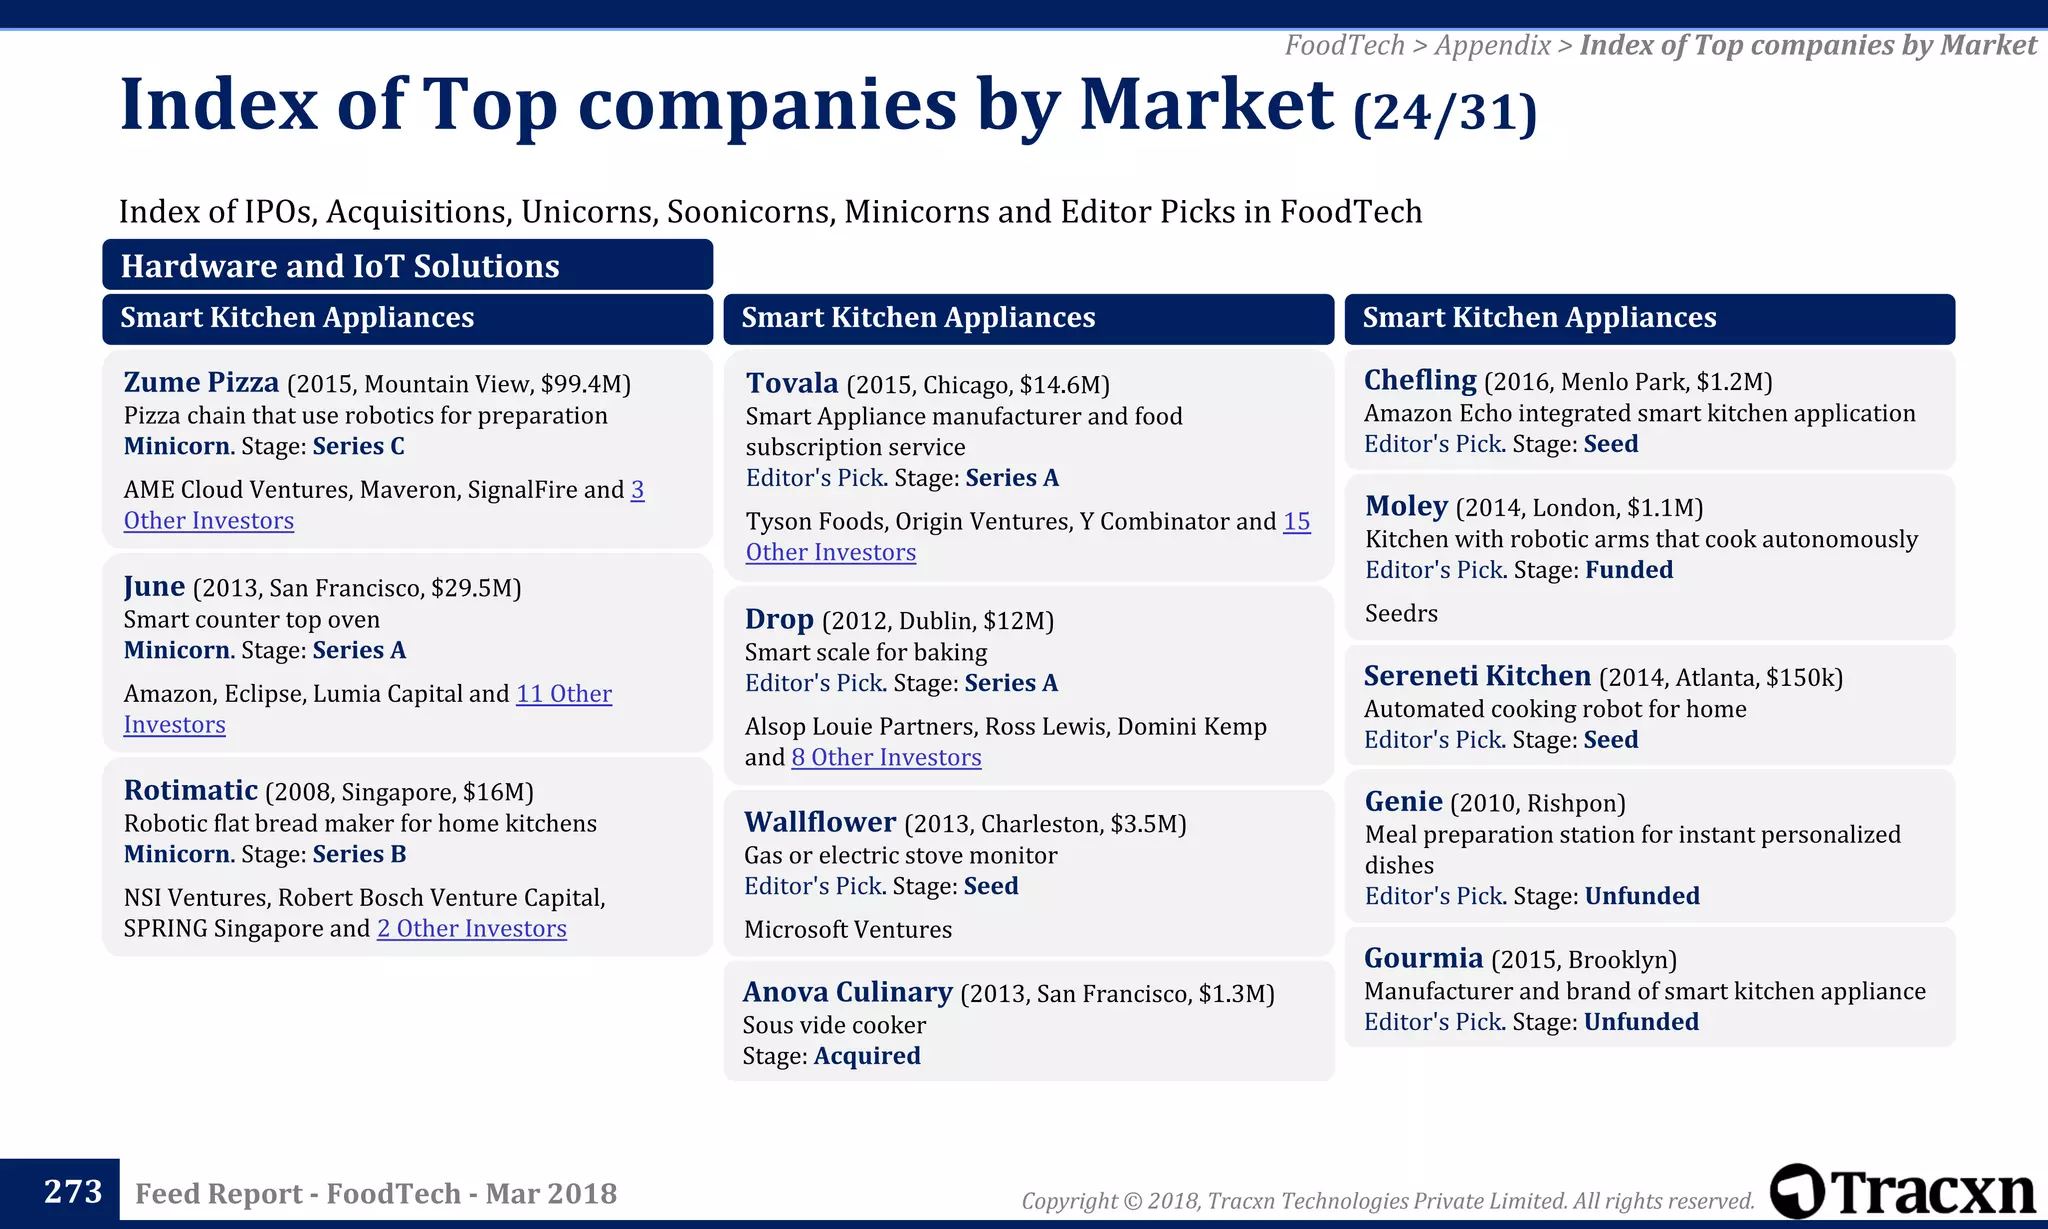
Task: Click the (24/31) slide counter
Action: [x=1444, y=111]
